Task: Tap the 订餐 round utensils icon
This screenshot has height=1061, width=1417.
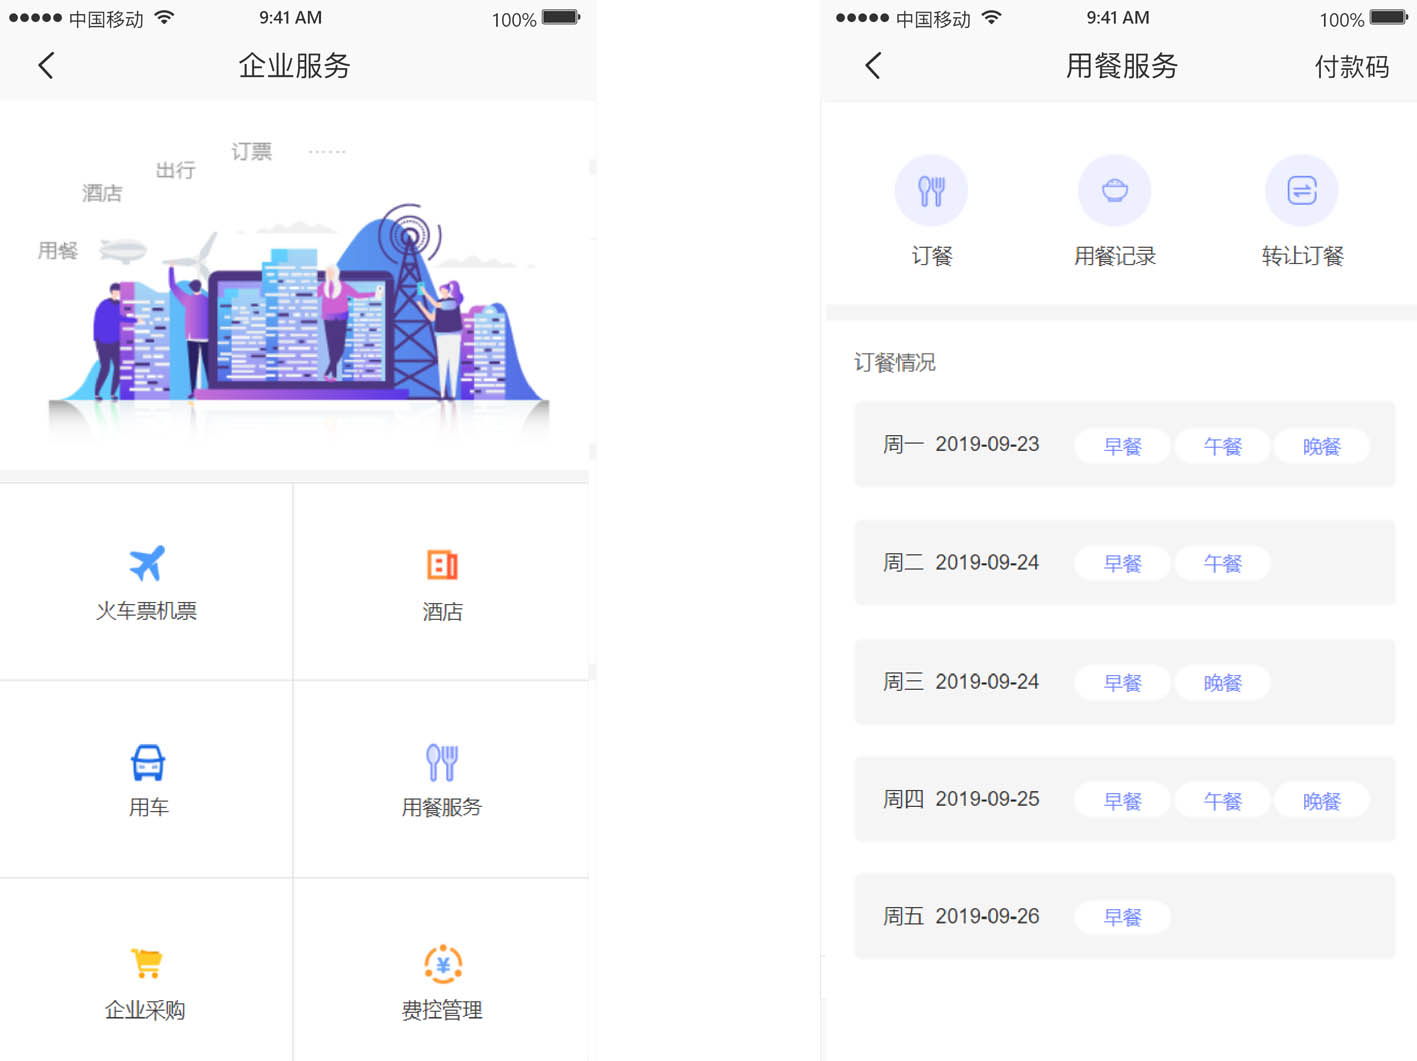Action: point(931,190)
